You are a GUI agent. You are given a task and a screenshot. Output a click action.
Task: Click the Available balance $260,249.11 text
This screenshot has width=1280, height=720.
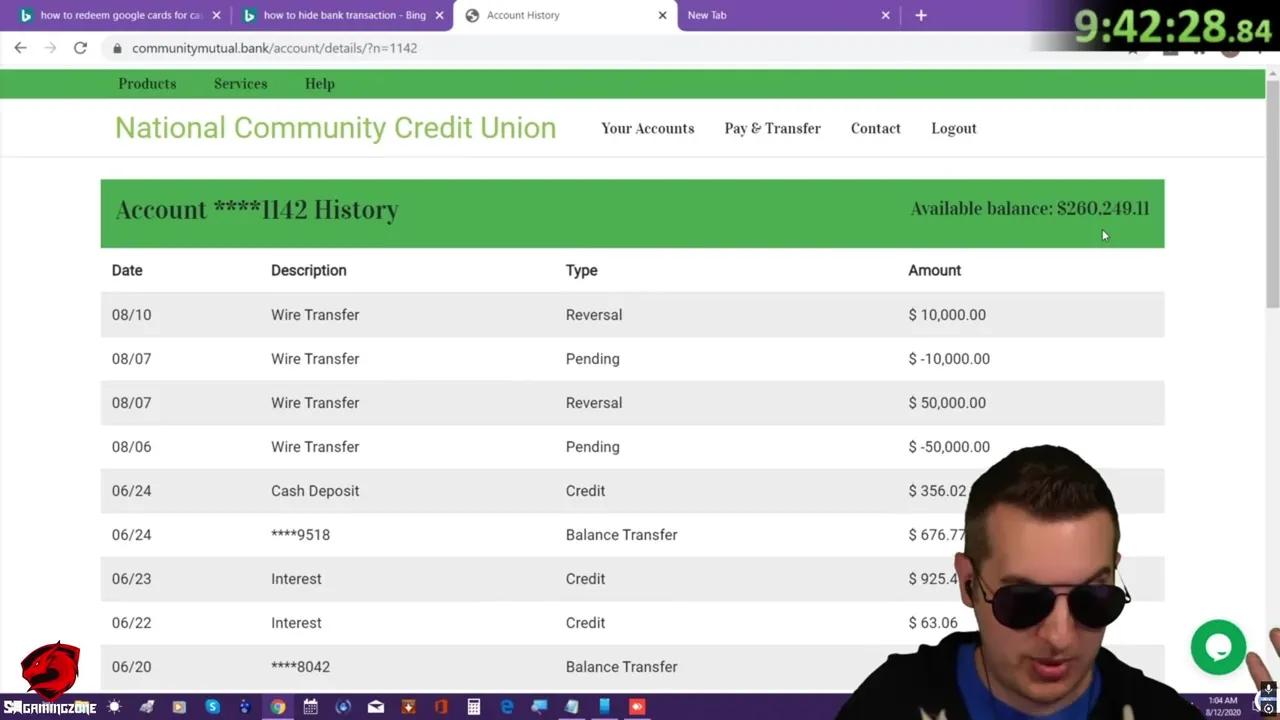(1030, 208)
